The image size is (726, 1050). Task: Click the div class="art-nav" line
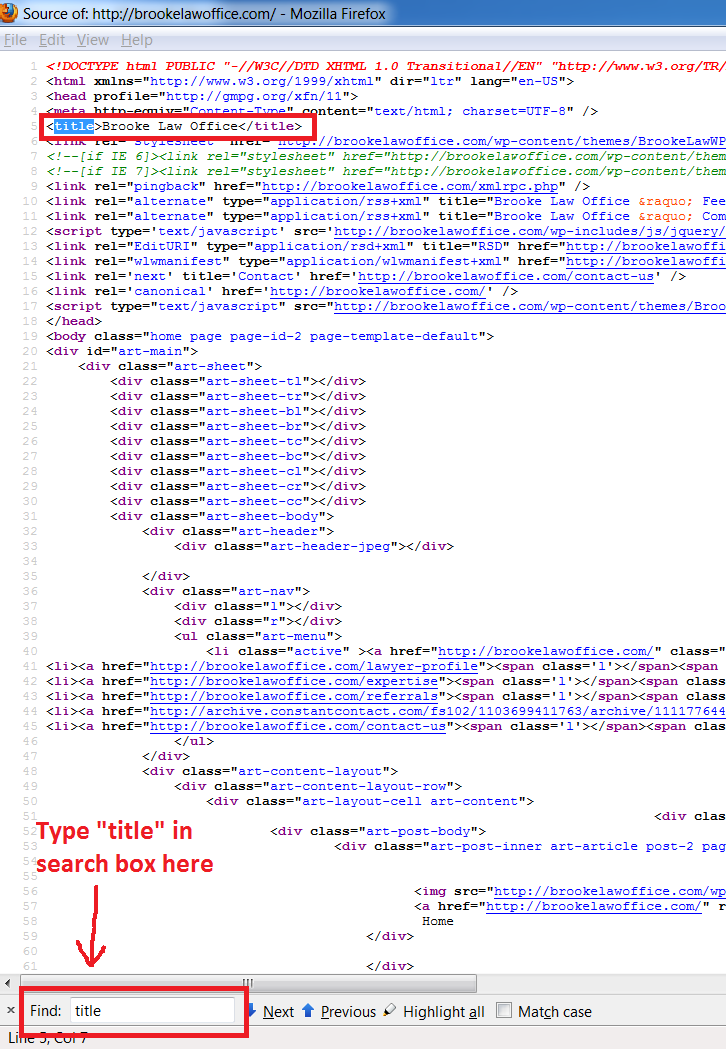click(x=226, y=591)
